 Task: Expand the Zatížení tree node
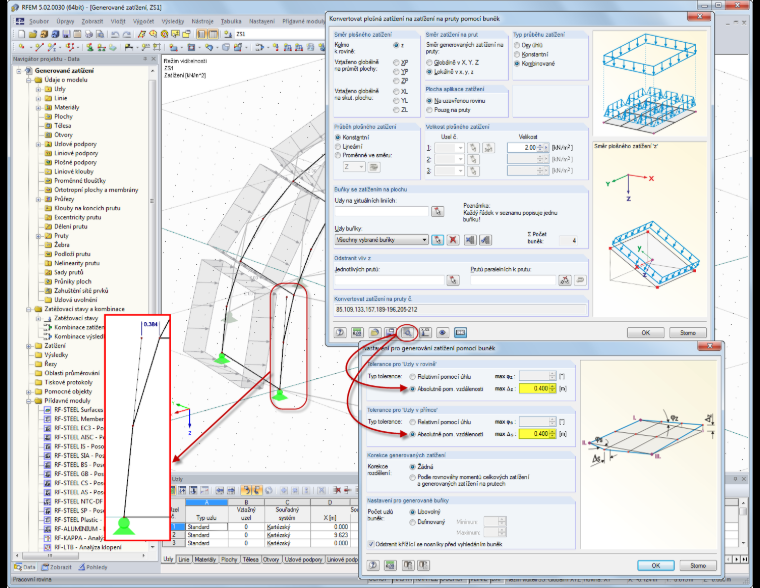coord(29,346)
